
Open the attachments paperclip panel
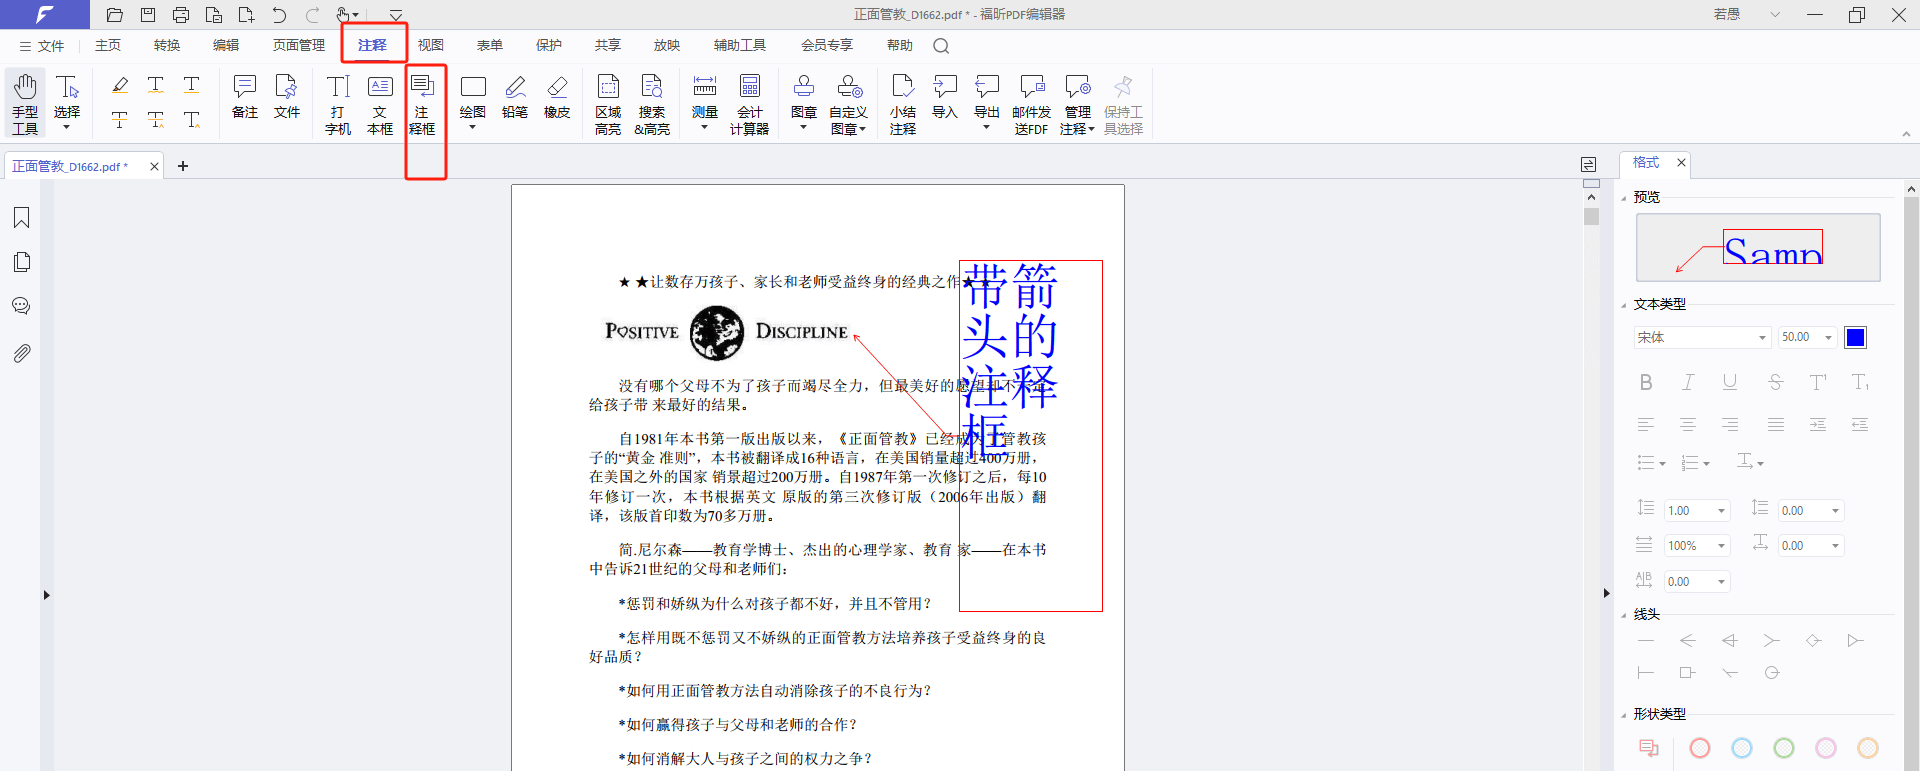[21, 353]
